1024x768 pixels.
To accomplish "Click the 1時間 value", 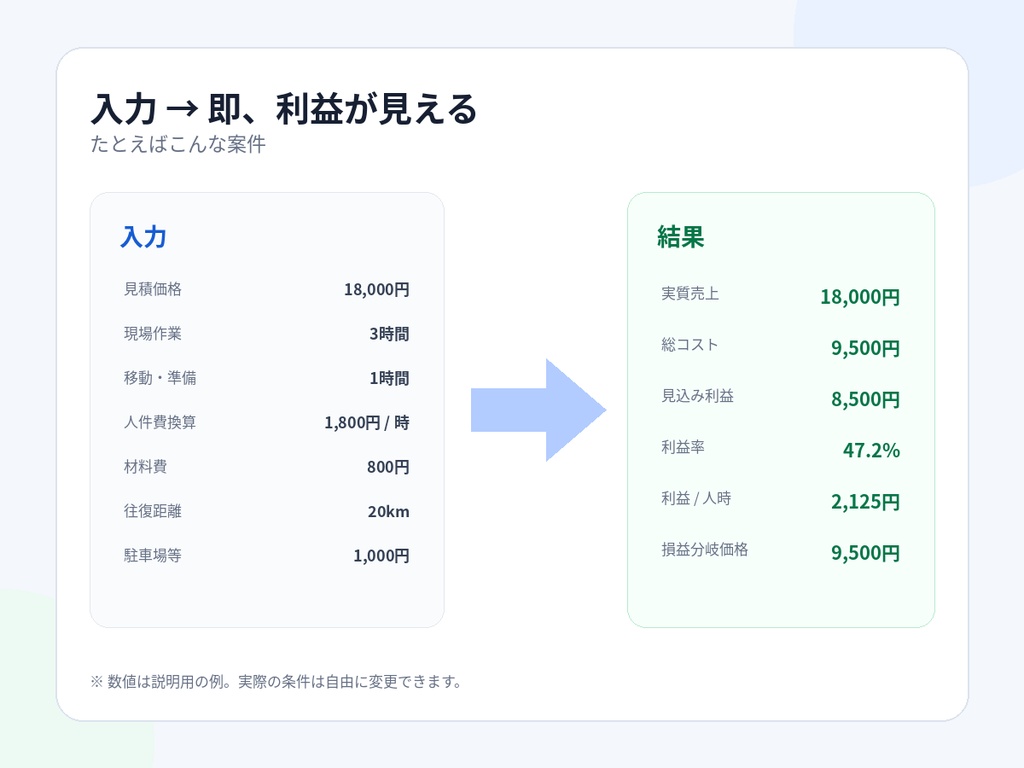I will click(x=389, y=378).
